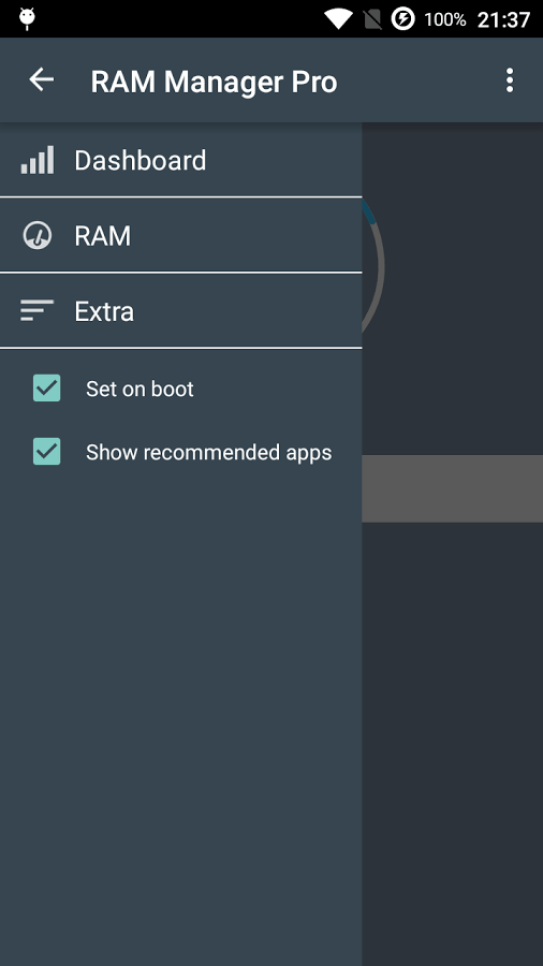Collapse the Extra section

(181, 310)
